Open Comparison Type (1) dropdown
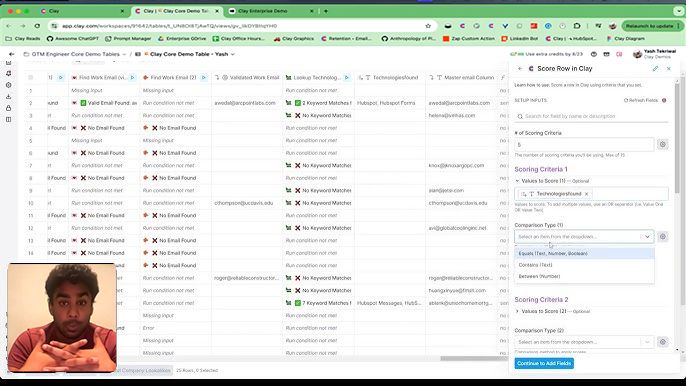 [x=584, y=236]
